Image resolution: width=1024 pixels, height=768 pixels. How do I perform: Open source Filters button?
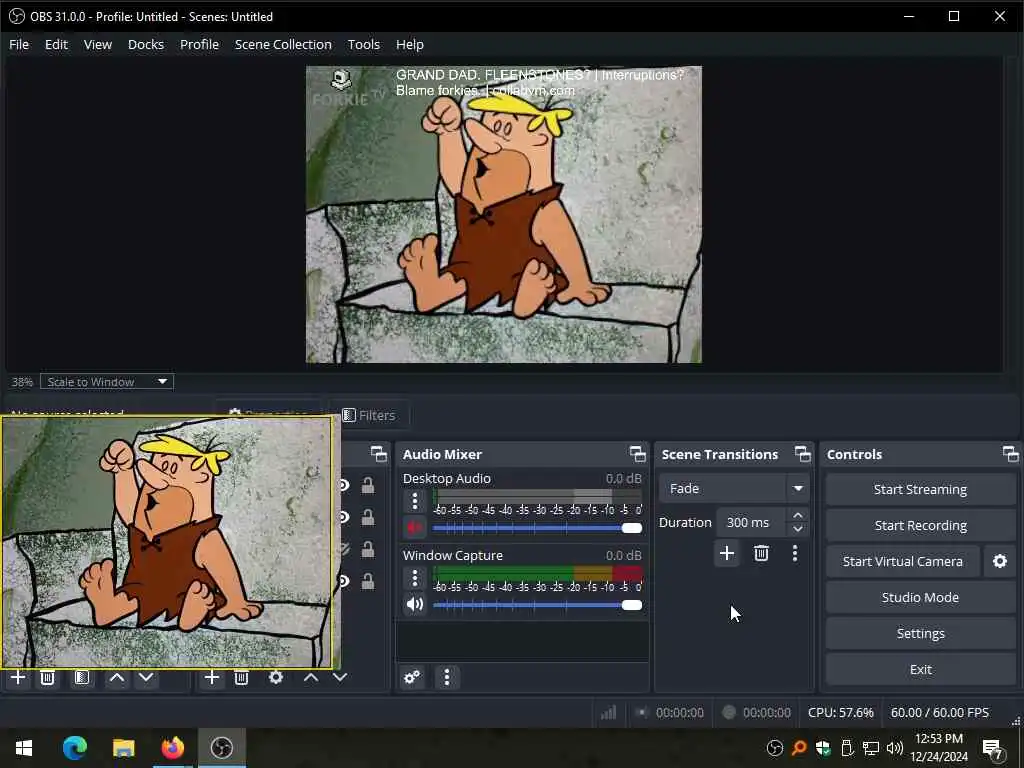pos(369,415)
